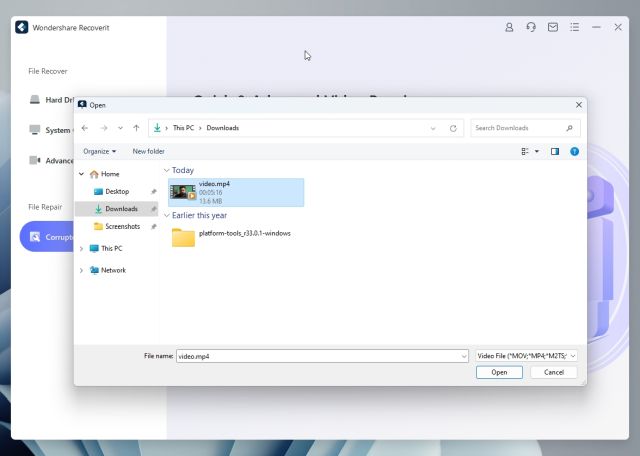Open recent locations dropdown arrow
The height and width of the screenshot is (456, 640).
coord(120,128)
